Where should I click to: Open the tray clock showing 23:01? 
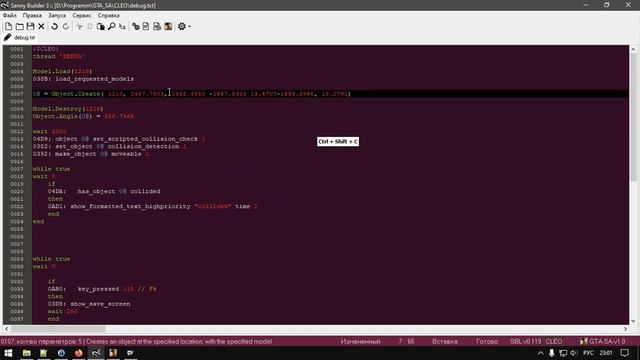(x=606, y=353)
